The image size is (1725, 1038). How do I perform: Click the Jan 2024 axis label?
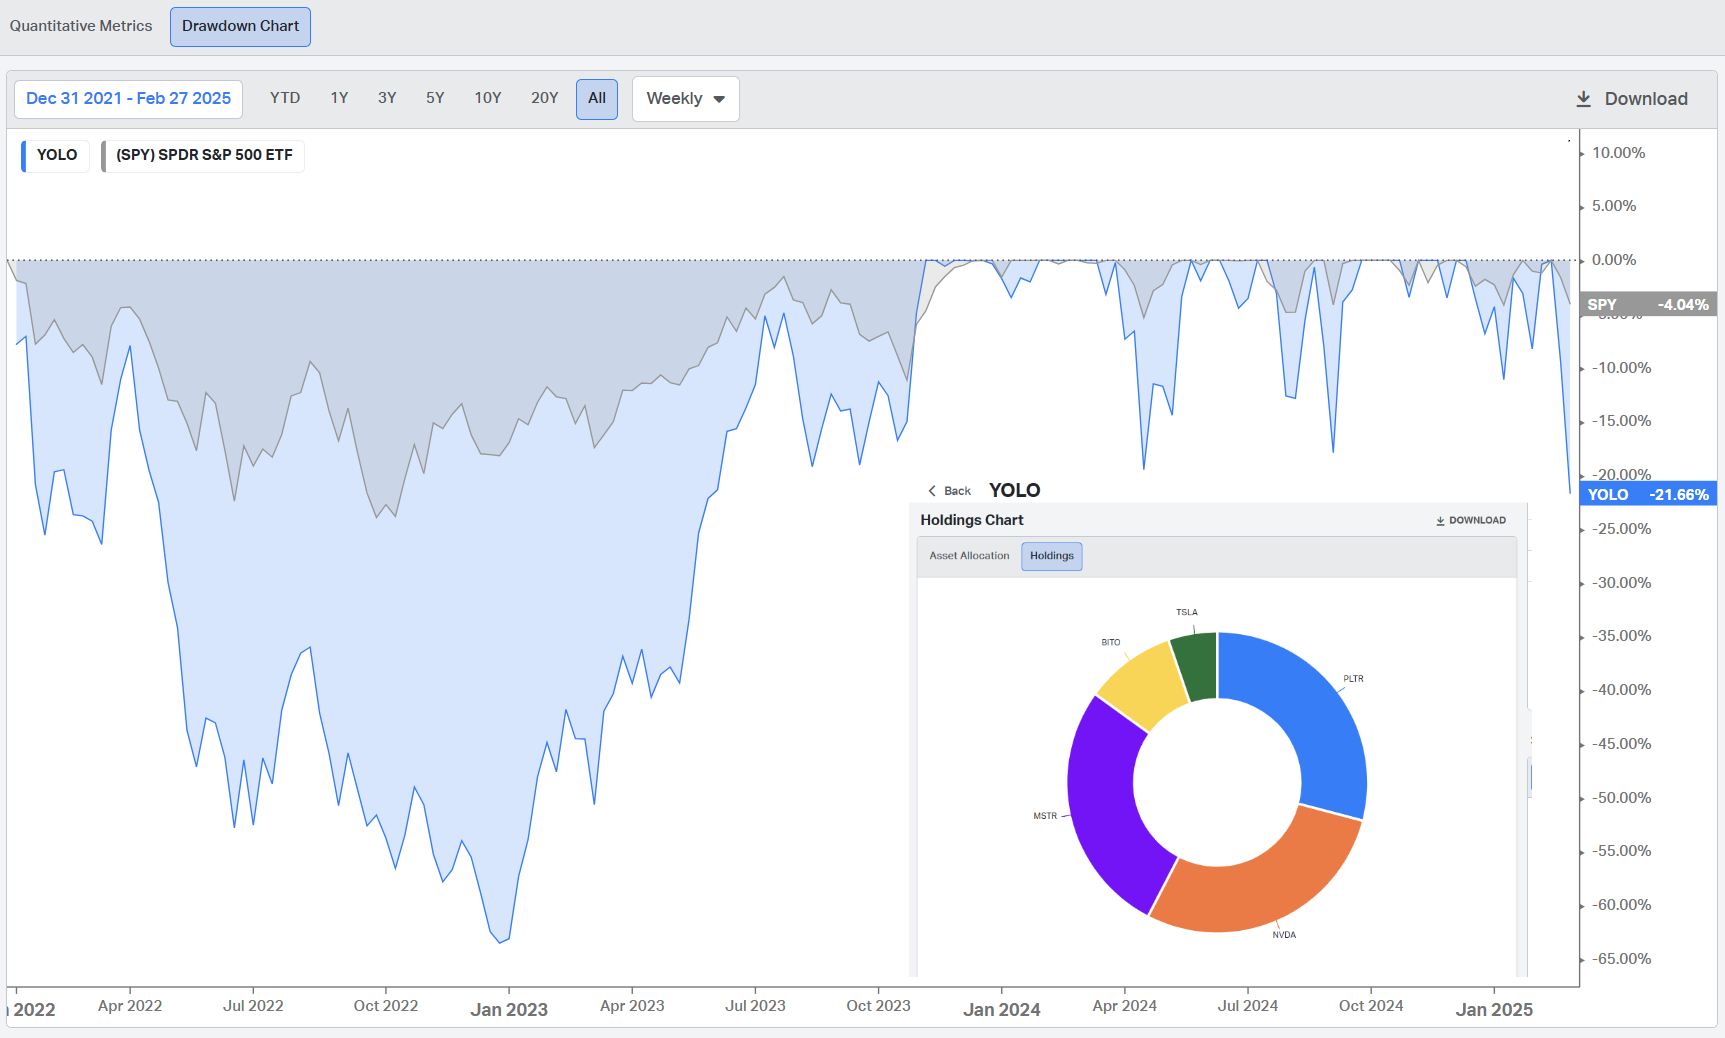pos(1001,1009)
